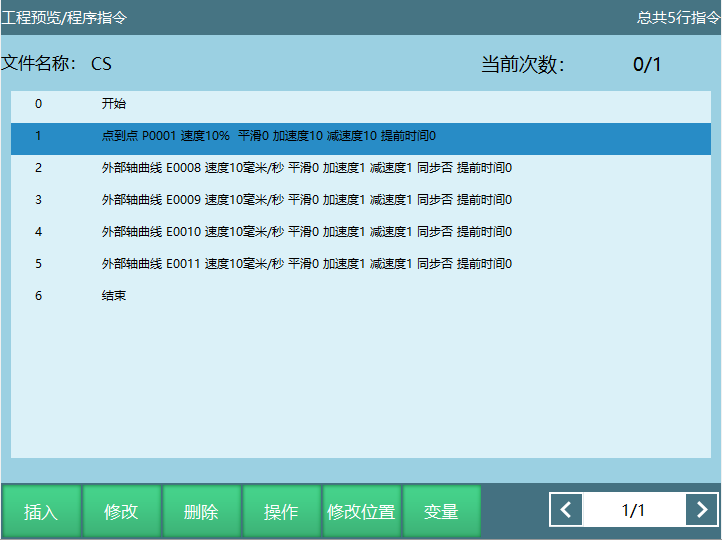Image resolution: width=722 pixels, height=540 pixels.
Task: Select line 5 外部轴曲线 E0011 instruction
Action: pos(360,264)
